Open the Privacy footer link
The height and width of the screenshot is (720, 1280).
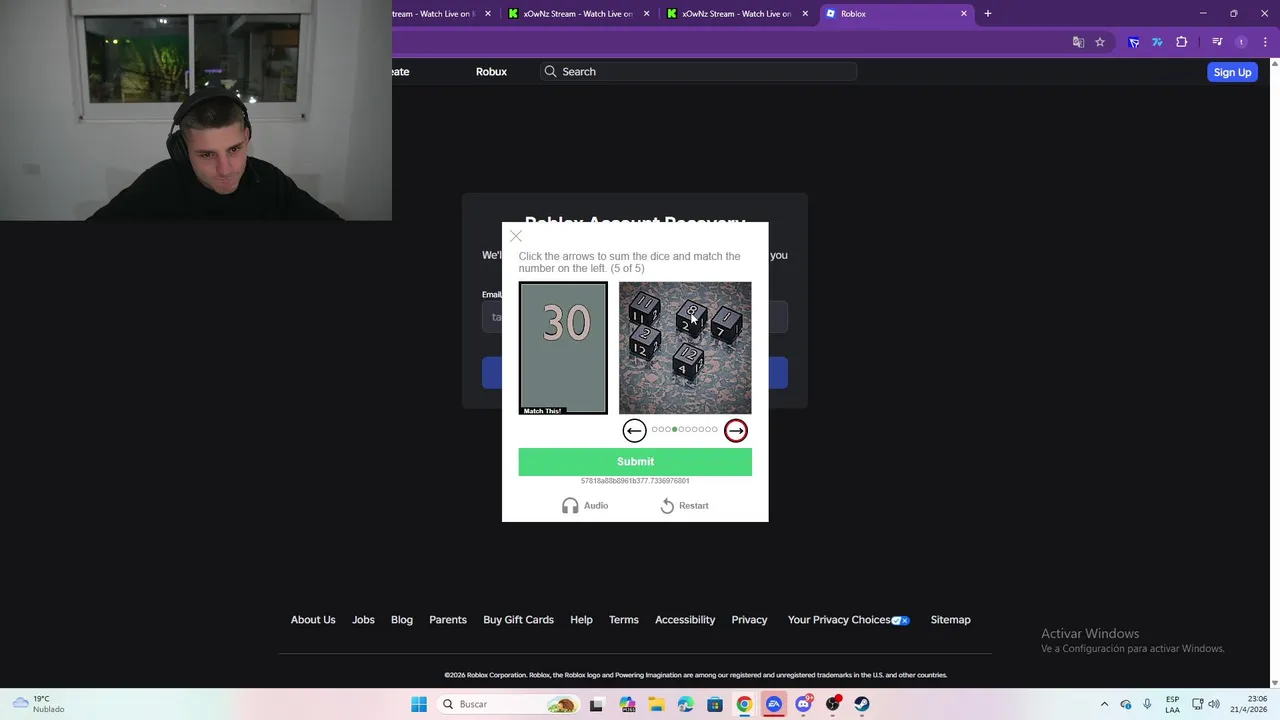click(x=749, y=620)
